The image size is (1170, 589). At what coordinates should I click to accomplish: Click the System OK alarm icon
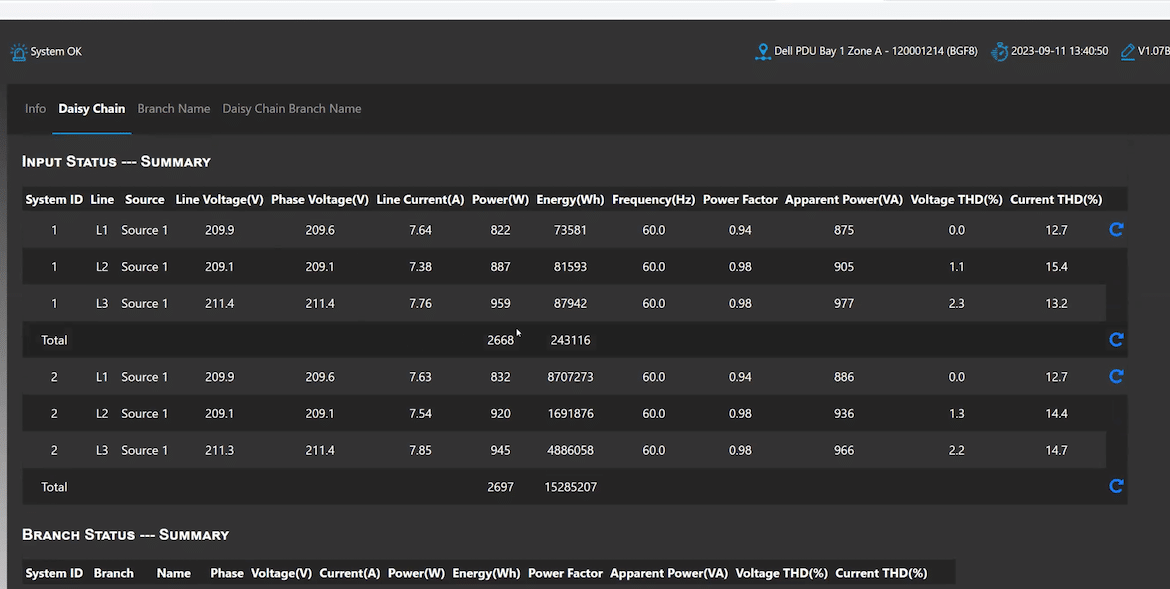coord(19,52)
